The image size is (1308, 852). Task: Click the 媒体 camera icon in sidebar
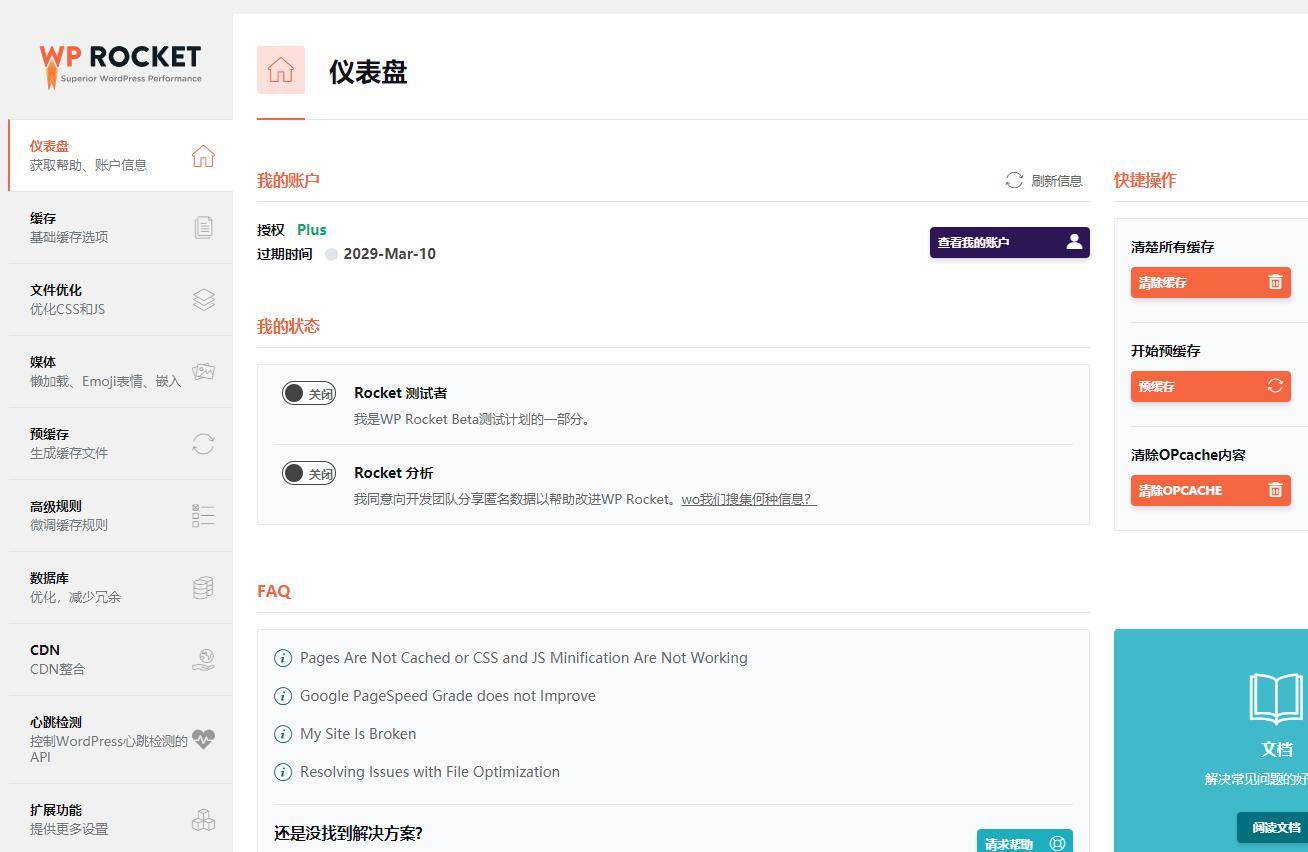pyautogui.click(x=203, y=371)
